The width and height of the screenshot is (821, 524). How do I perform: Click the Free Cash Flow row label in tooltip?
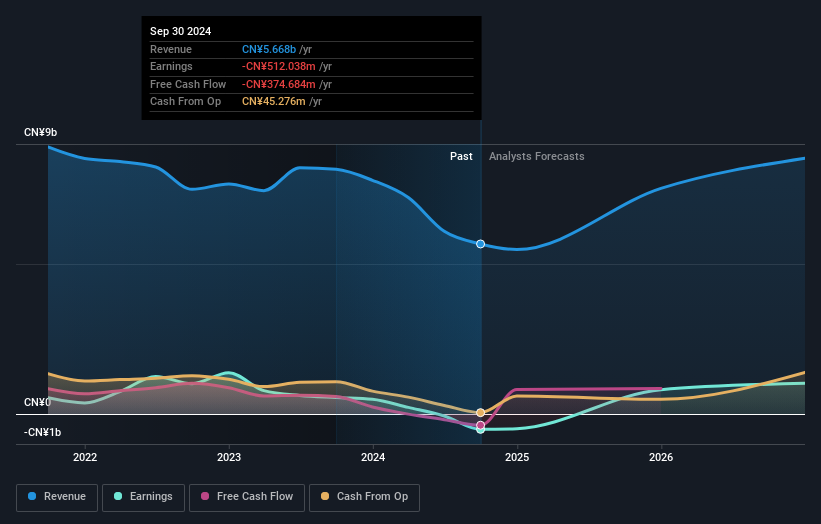coord(188,84)
